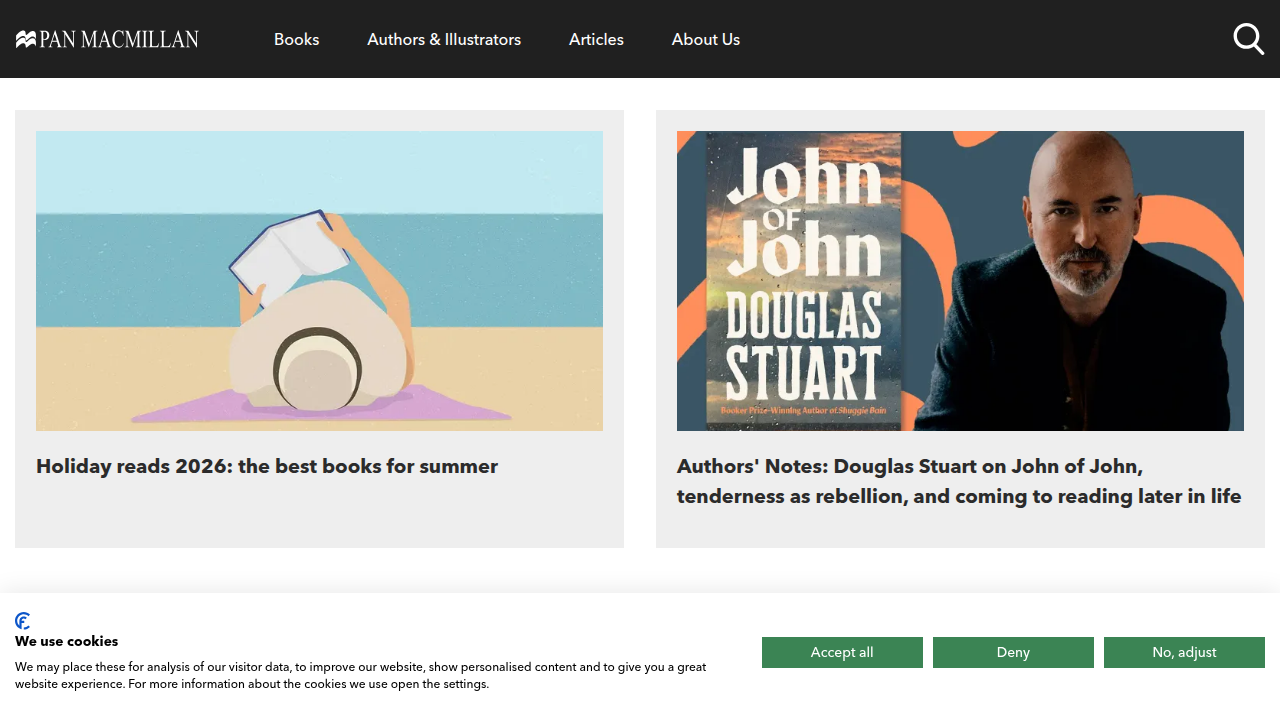The width and height of the screenshot is (1280, 720).
Task: Open the Douglas Stuart Authors' Notes headline
Action: (x=959, y=481)
